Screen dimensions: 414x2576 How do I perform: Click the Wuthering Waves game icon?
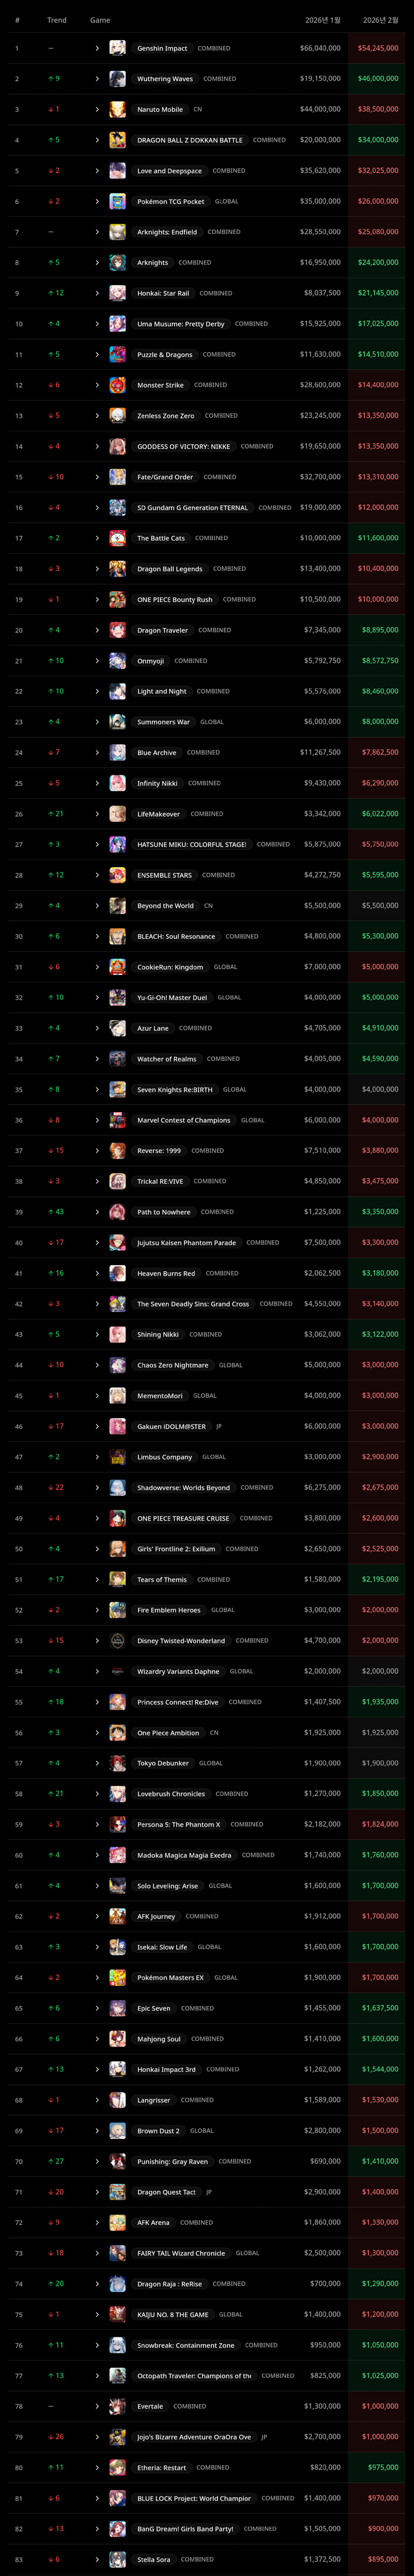pyautogui.click(x=117, y=79)
